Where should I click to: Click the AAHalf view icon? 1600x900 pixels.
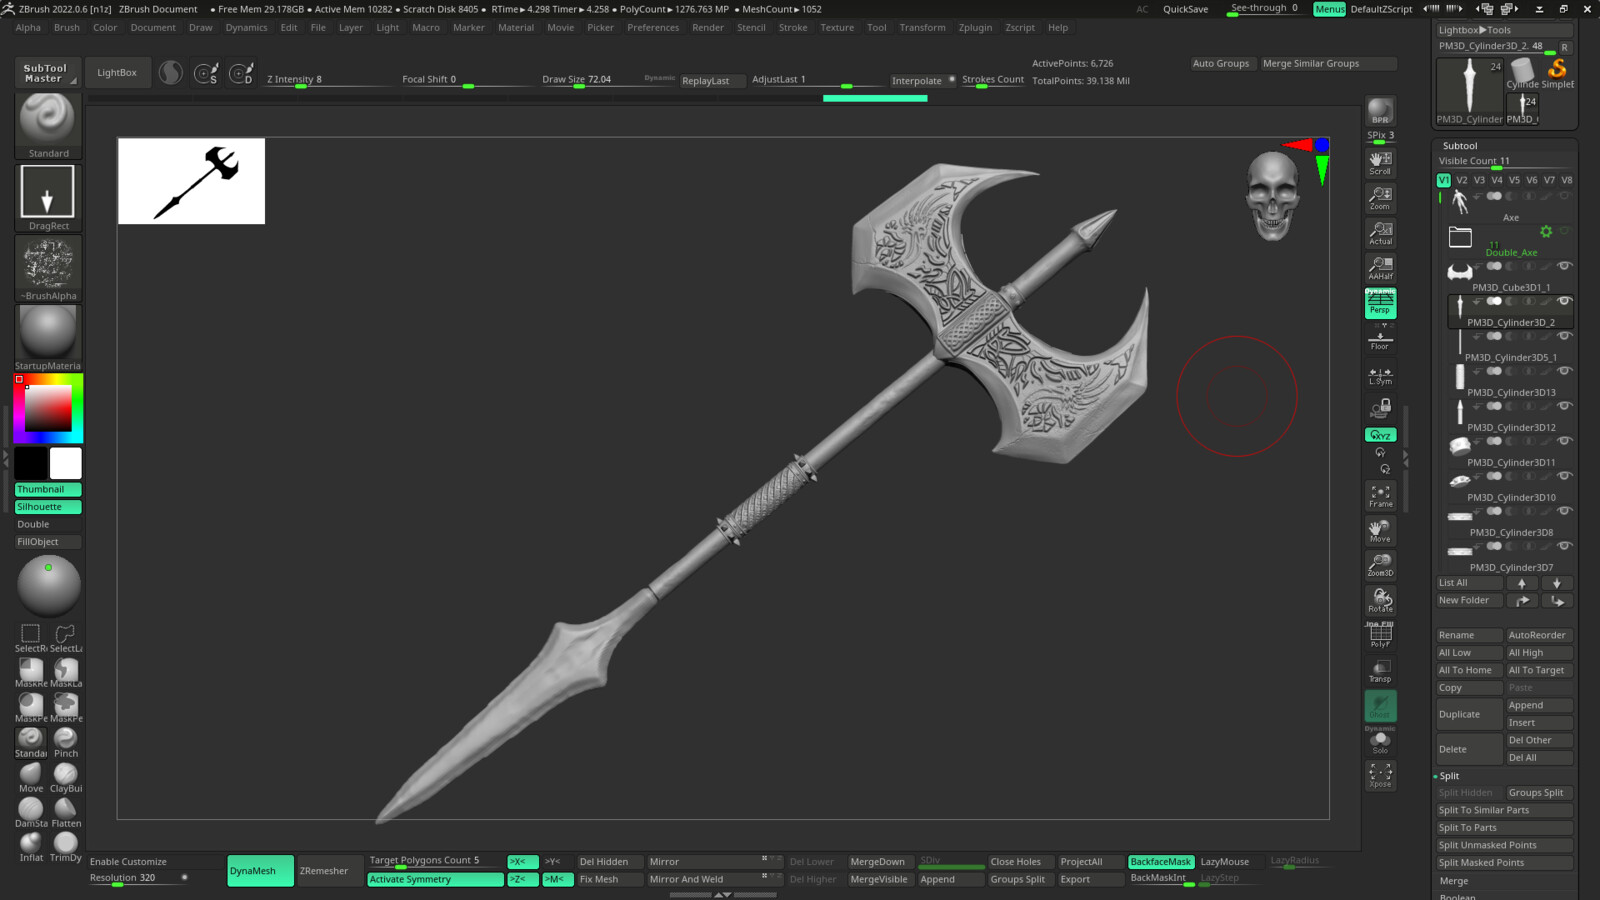pyautogui.click(x=1380, y=268)
